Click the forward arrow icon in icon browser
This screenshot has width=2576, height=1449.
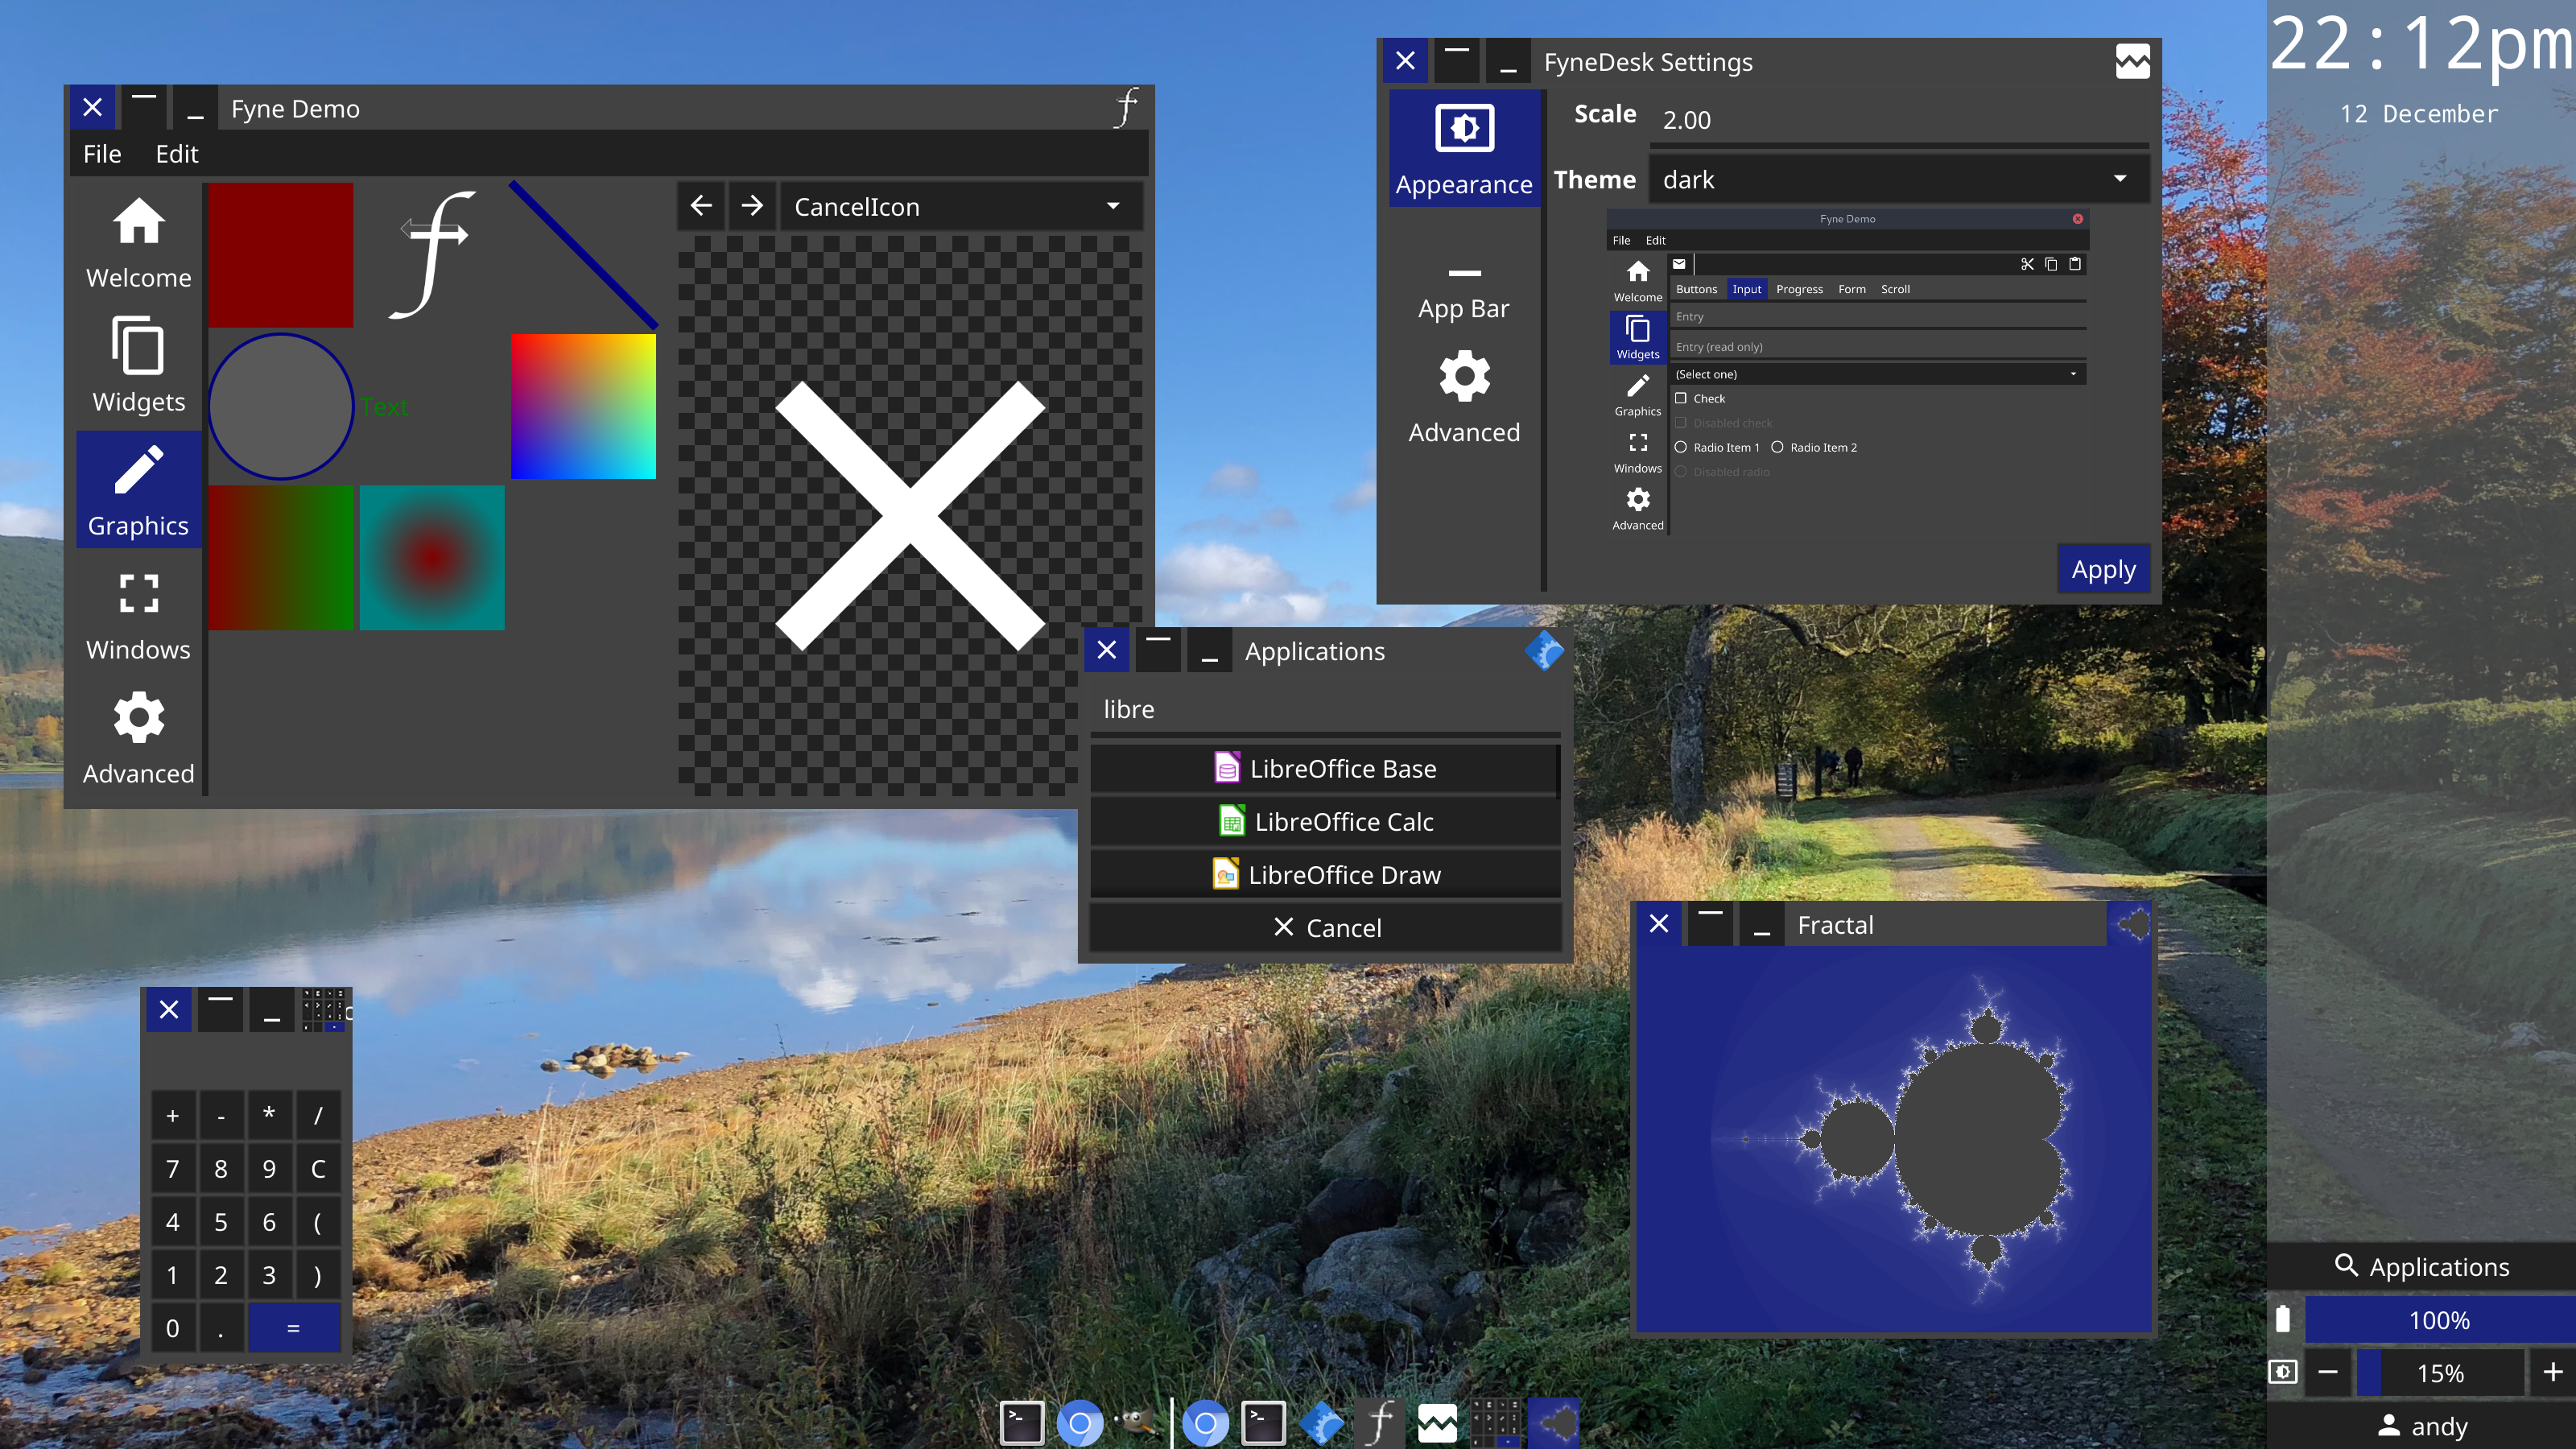752,206
